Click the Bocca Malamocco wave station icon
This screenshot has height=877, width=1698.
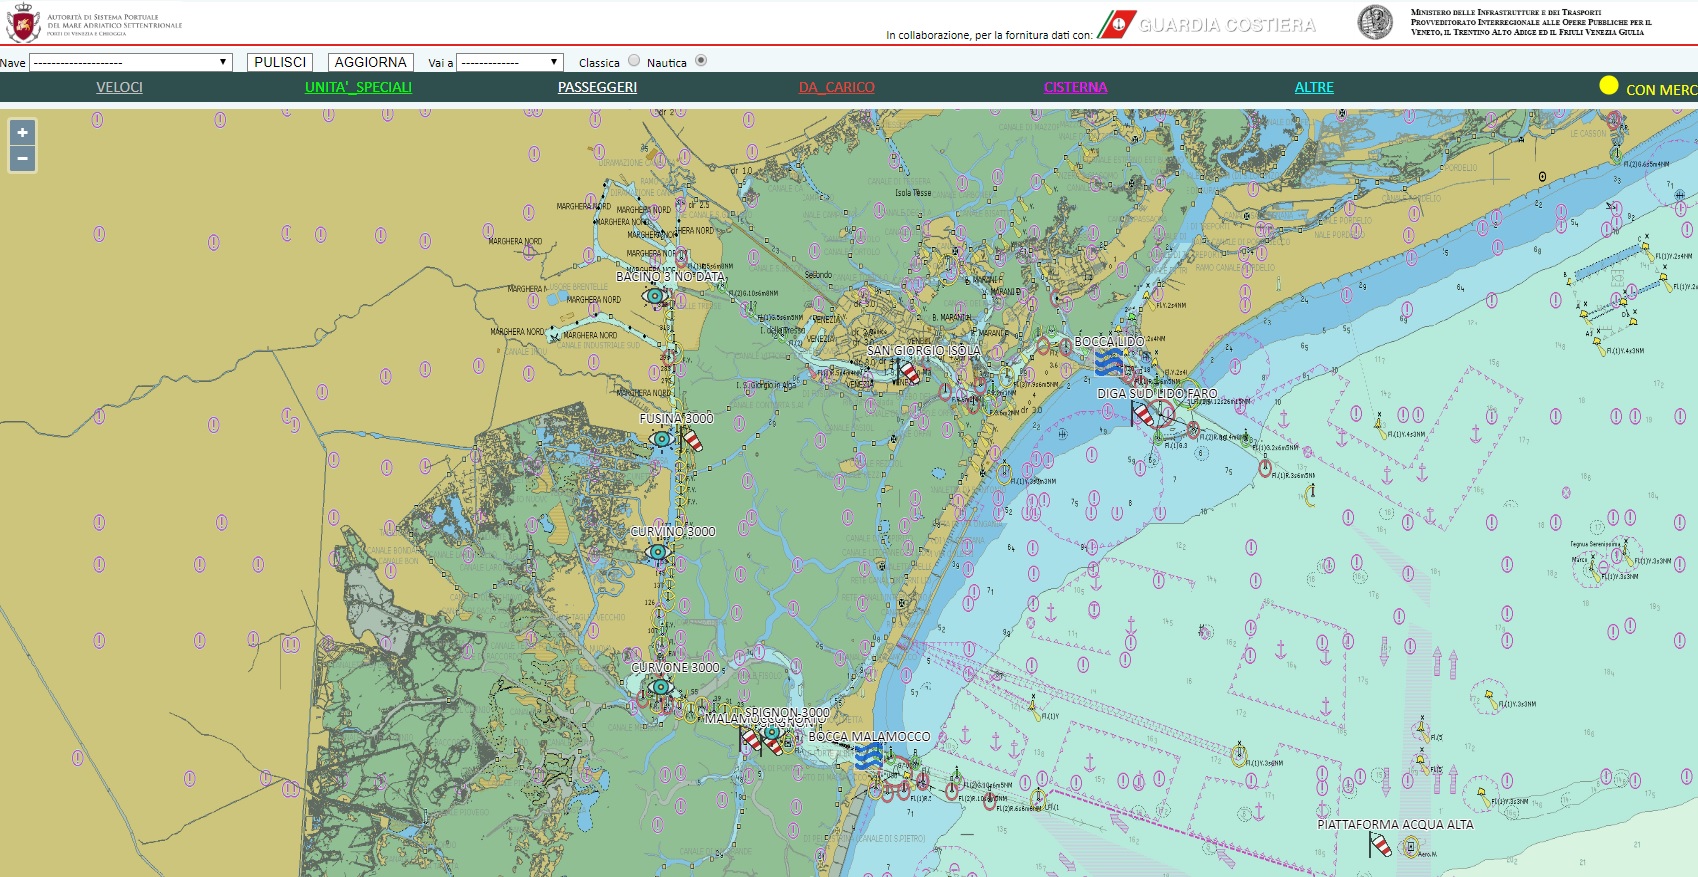pos(868,755)
